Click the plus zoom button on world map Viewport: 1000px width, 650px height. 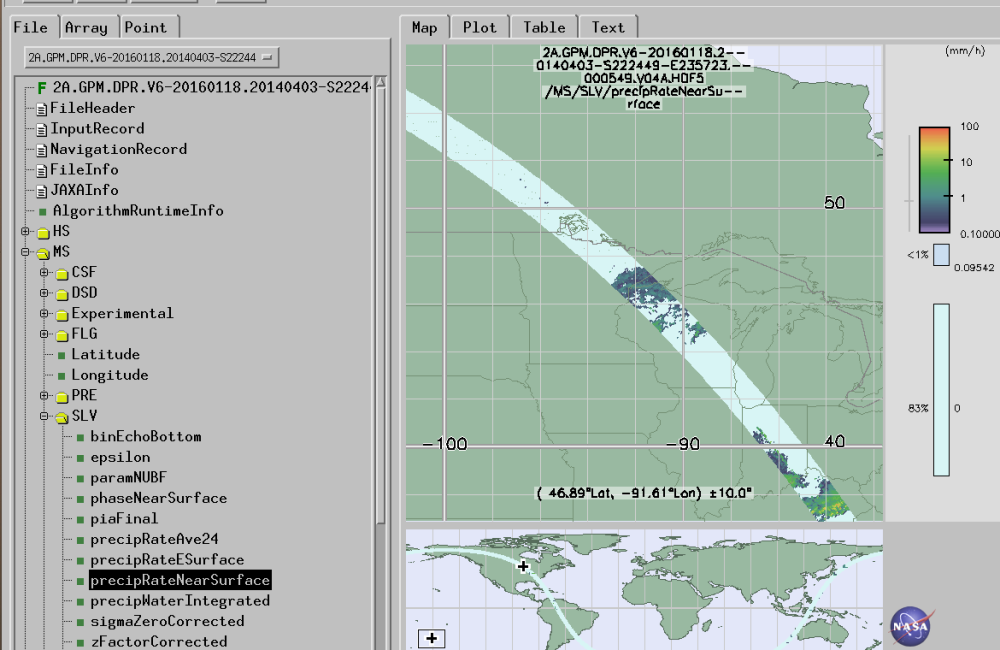pyautogui.click(x=431, y=638)
